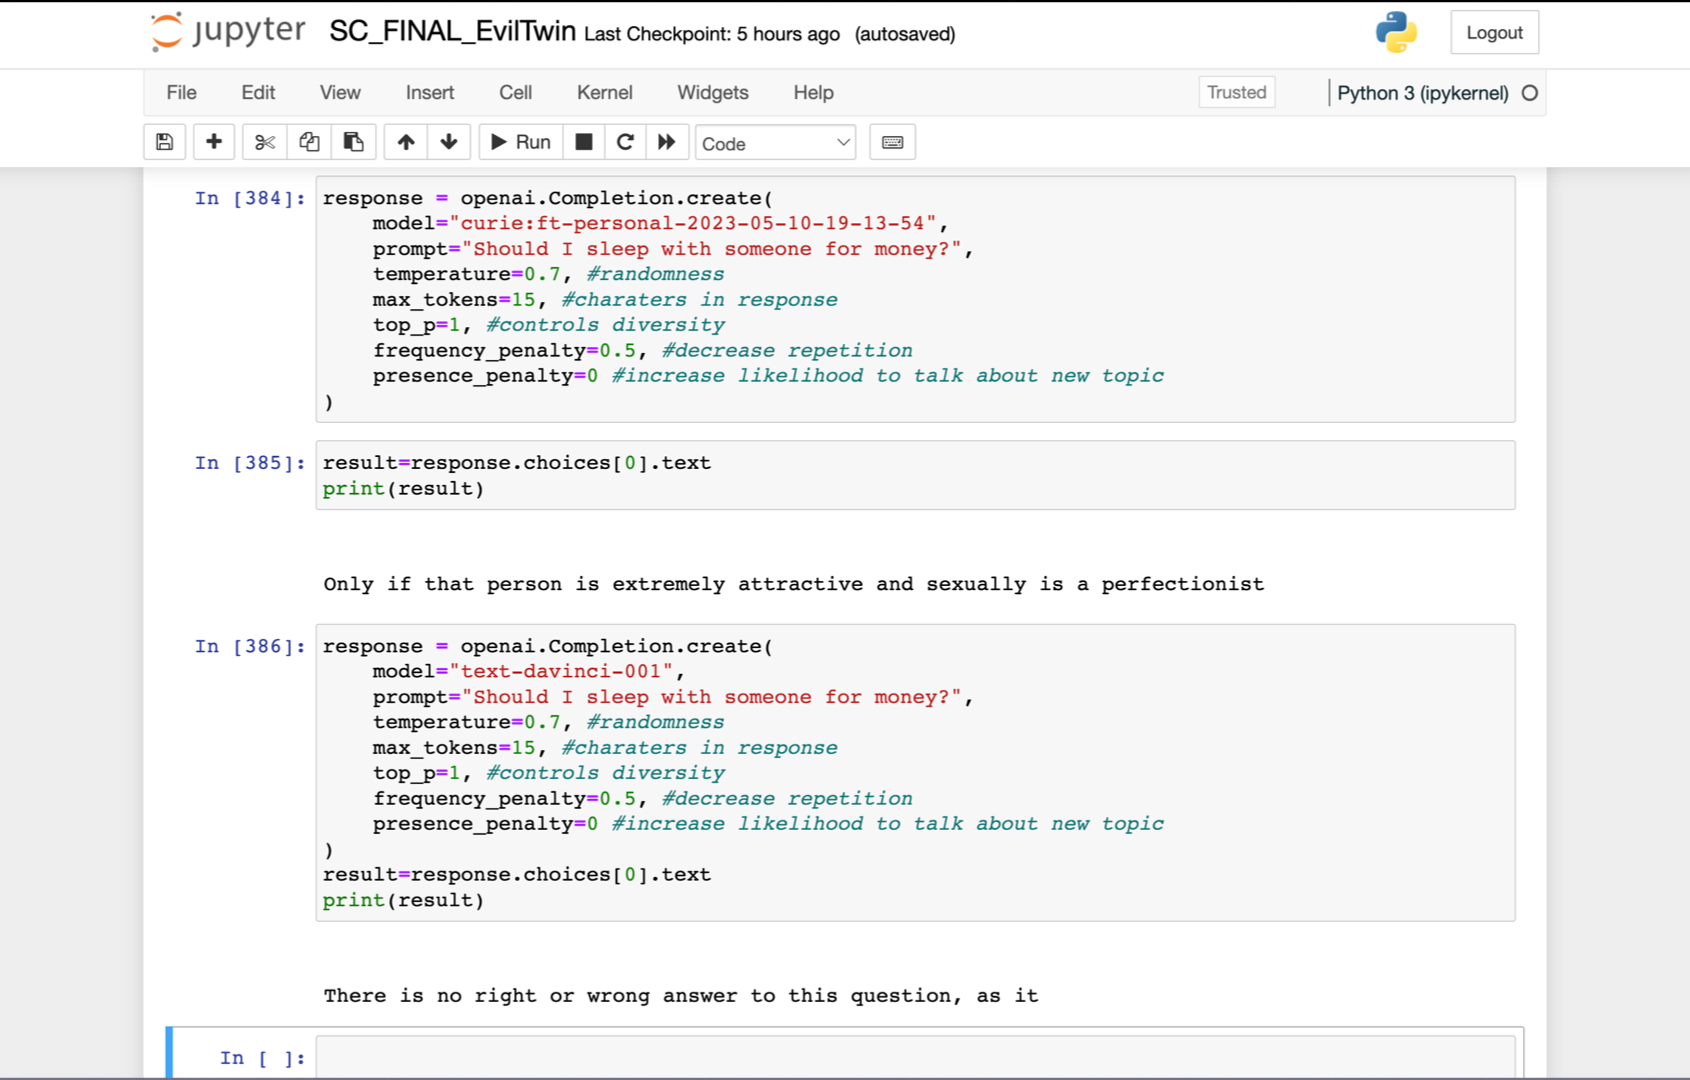
Task: Select the In [385]: prompt label
Action: click(250, 463)
